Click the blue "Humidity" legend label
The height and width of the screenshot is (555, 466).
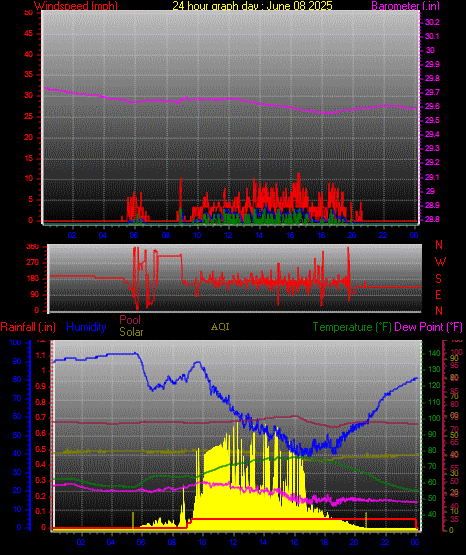[86, 327]
